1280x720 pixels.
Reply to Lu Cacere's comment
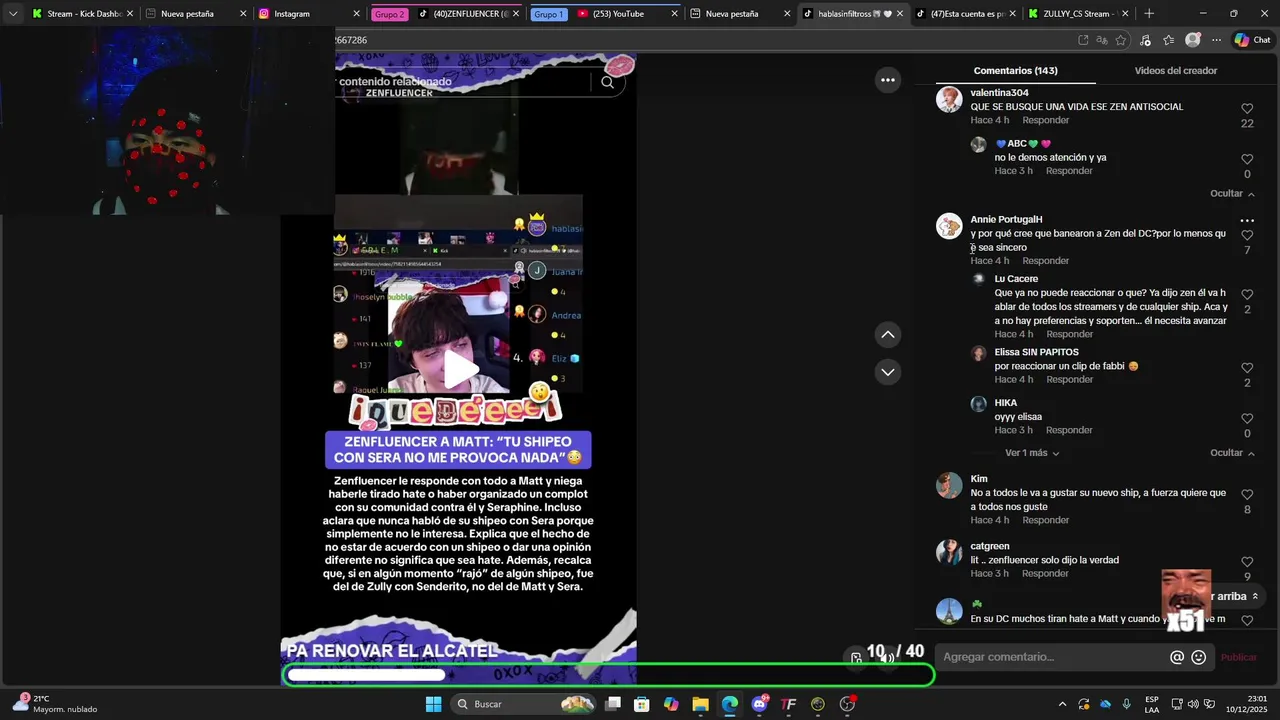[x=1069, y=334]
